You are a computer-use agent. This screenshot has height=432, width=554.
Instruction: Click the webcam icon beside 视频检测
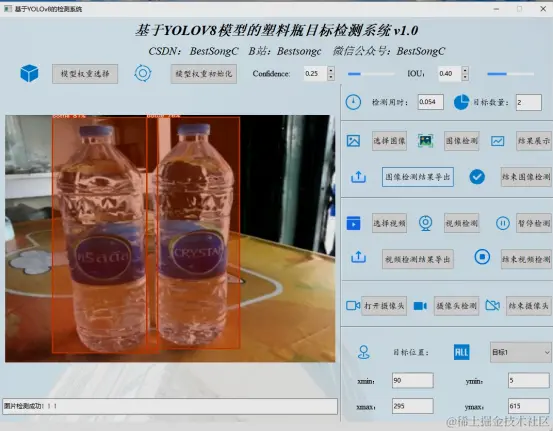click(426, 224)
